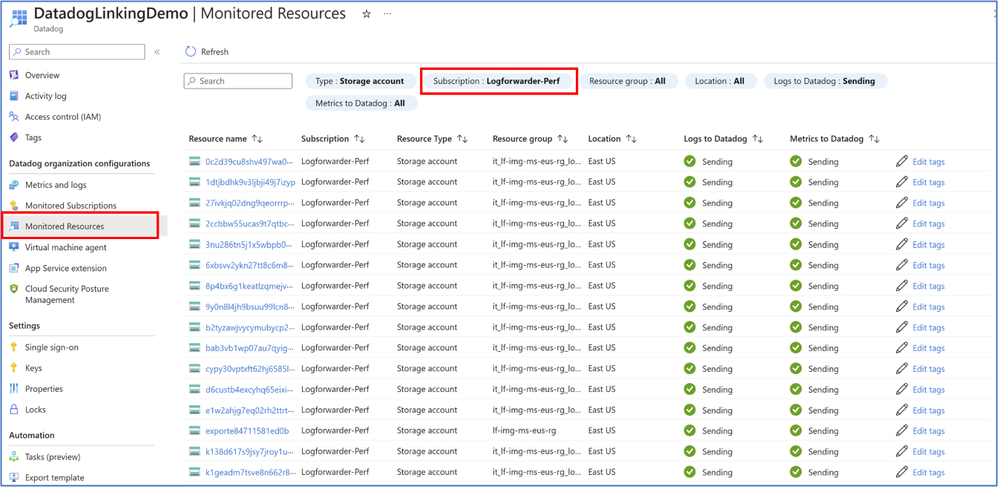998x487 pixels.
Task: Sort by the Resource group column header
Action: (x=530, y=139)
